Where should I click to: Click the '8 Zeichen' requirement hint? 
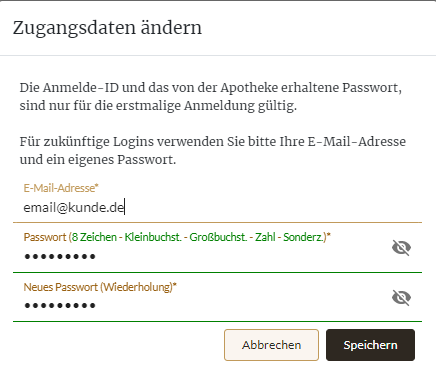[94, 237]
